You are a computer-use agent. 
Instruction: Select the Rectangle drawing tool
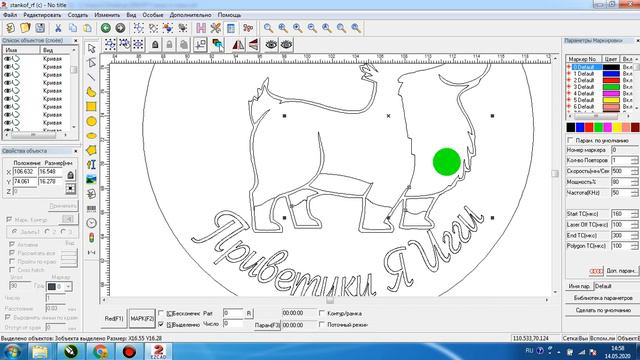[x=91, y=107]
